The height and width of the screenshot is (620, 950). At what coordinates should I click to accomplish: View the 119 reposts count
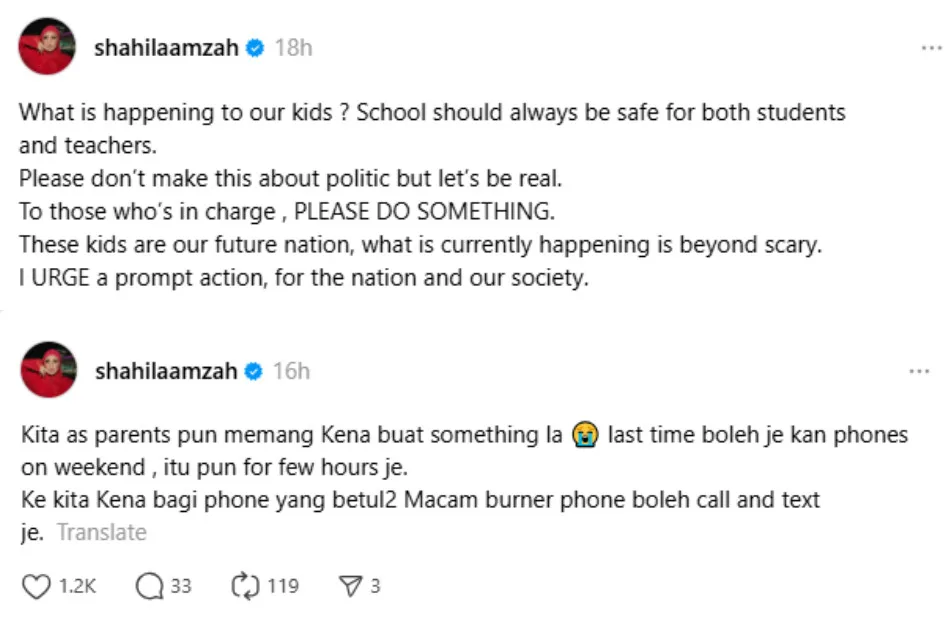tap(283, 586)
